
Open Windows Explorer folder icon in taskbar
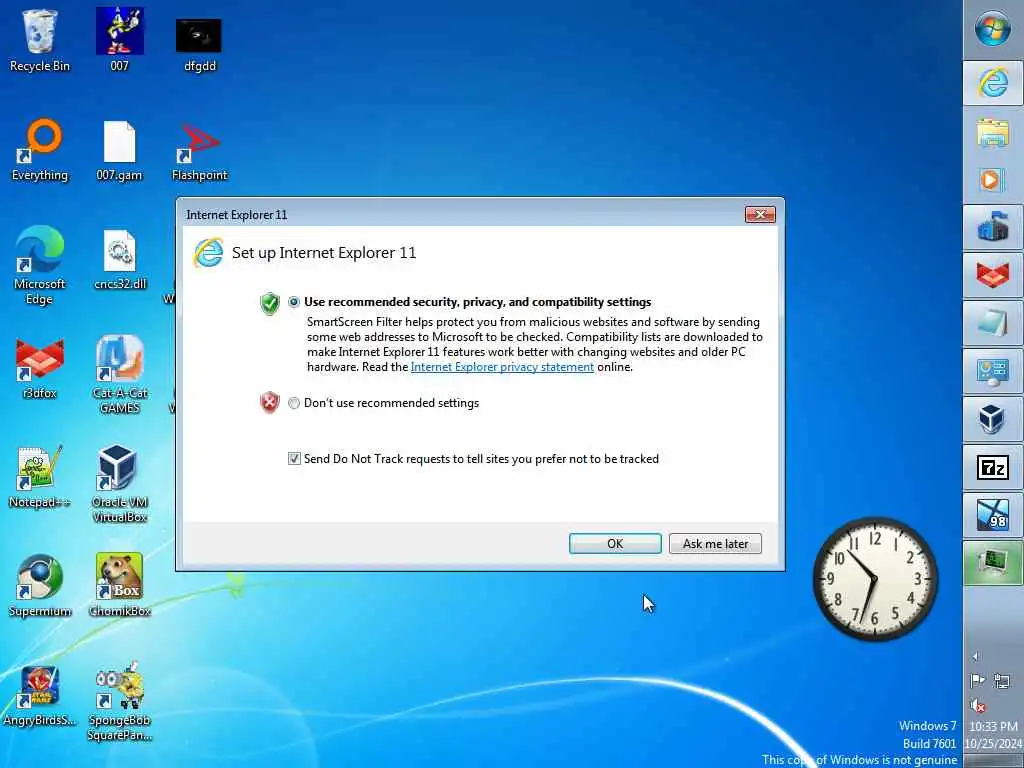(993, 131)
